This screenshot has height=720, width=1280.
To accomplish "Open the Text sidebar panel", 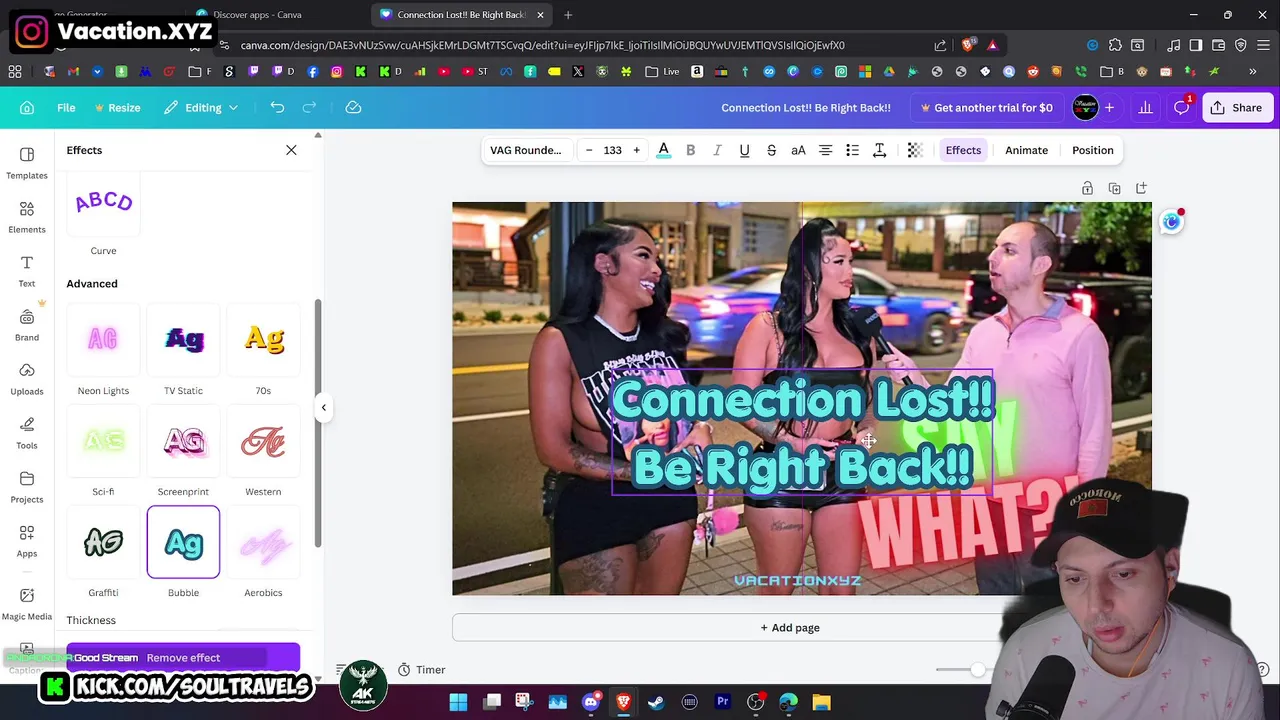I will pyautogui.click(x=27, y=270).
